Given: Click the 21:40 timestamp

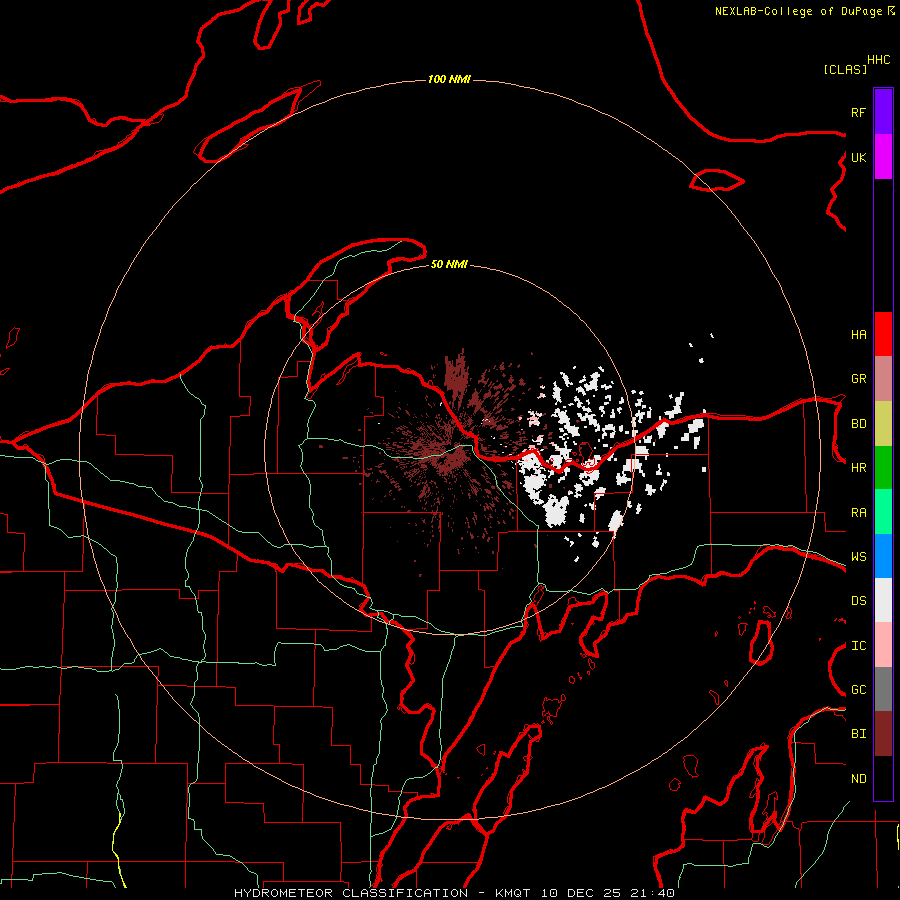Looking at the screenshot, I should [652, 893].
